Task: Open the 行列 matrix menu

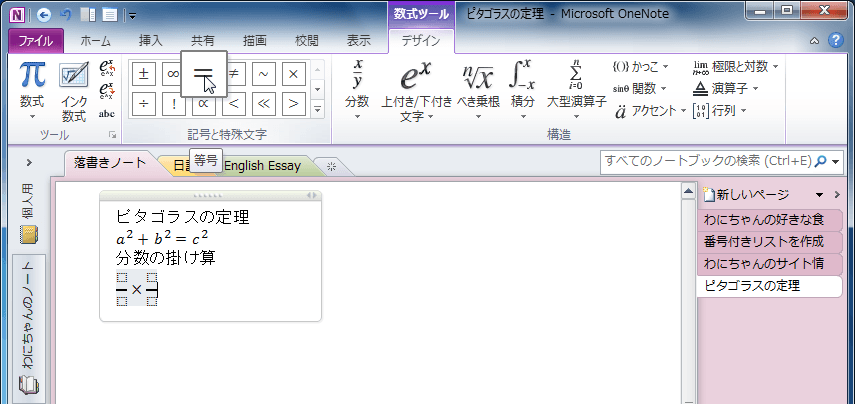Action: 719,111
